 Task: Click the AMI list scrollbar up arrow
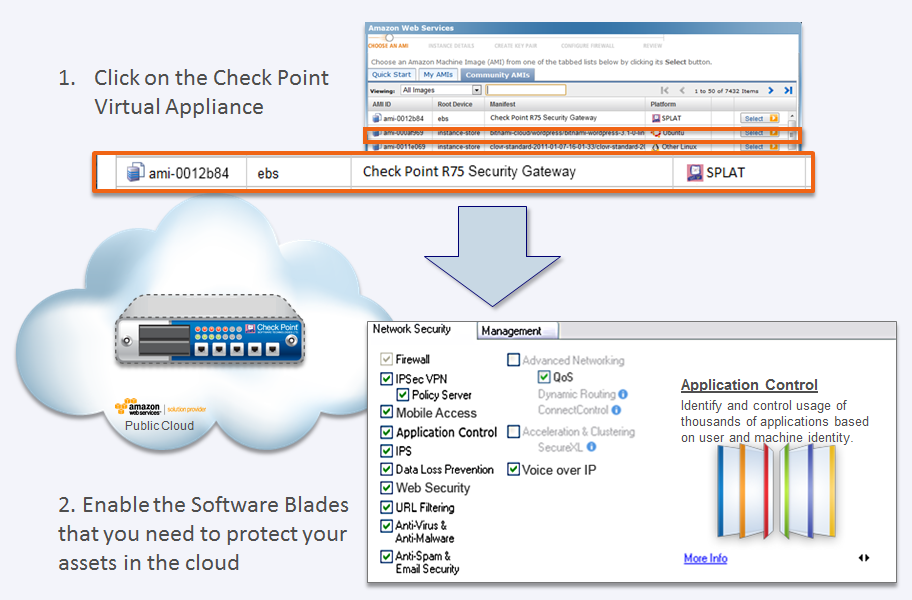[792, 117]
